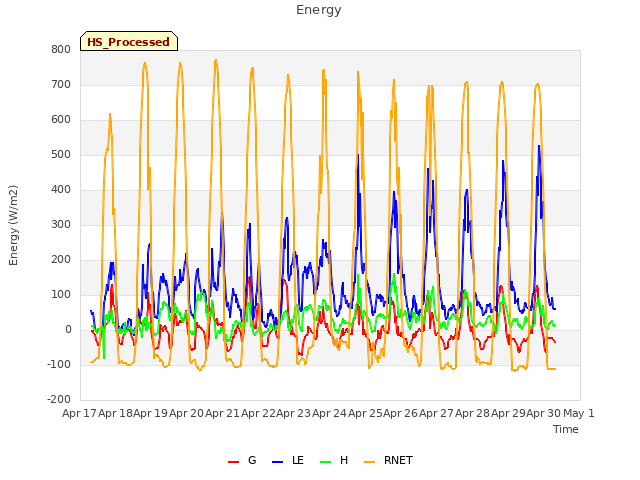
Task: Click the Apr 22 x-axis tick label
Action: (258, 413)
